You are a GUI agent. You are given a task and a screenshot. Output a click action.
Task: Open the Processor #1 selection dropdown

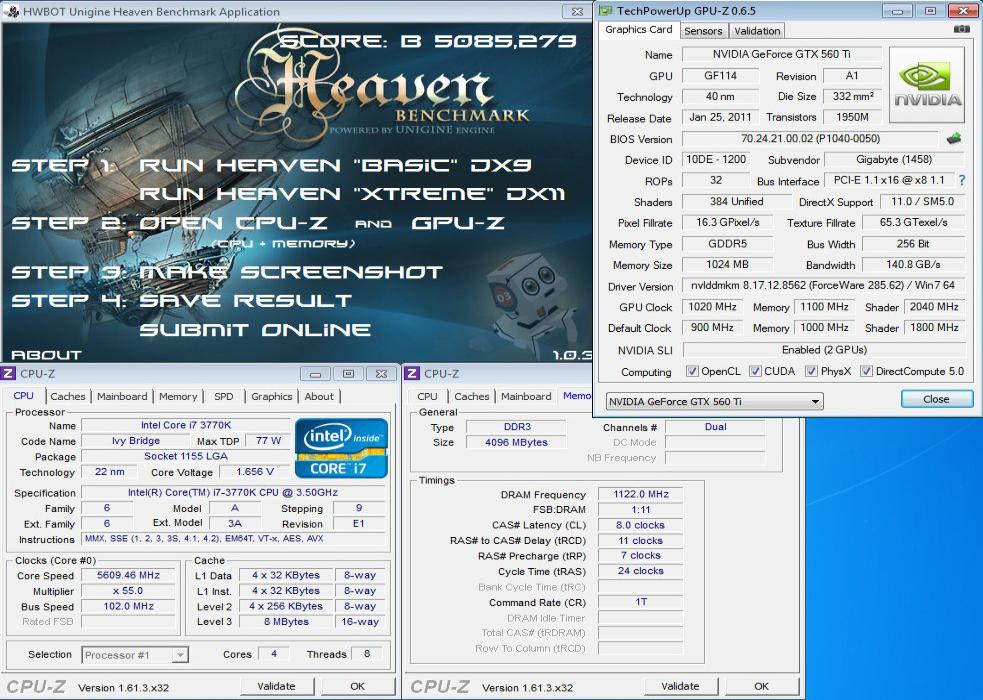[x=134, y=655]
